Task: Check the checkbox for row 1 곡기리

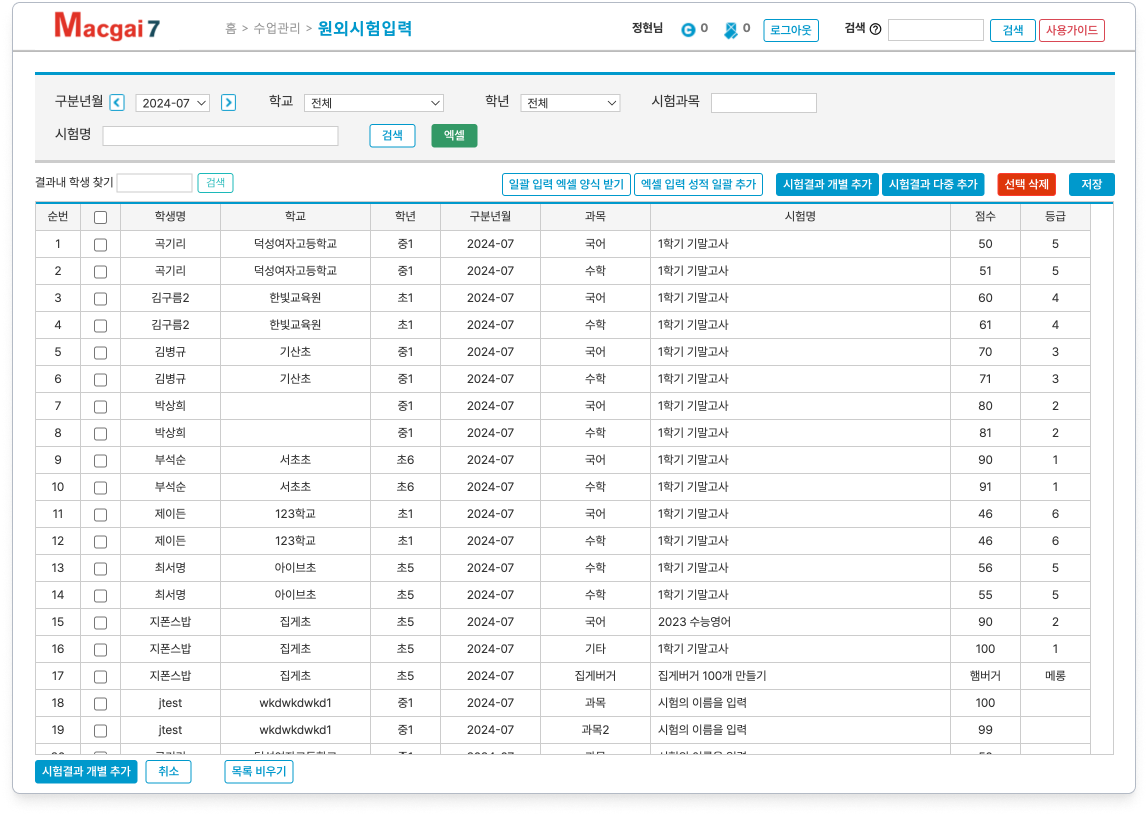Action: [x=100, y=244]
